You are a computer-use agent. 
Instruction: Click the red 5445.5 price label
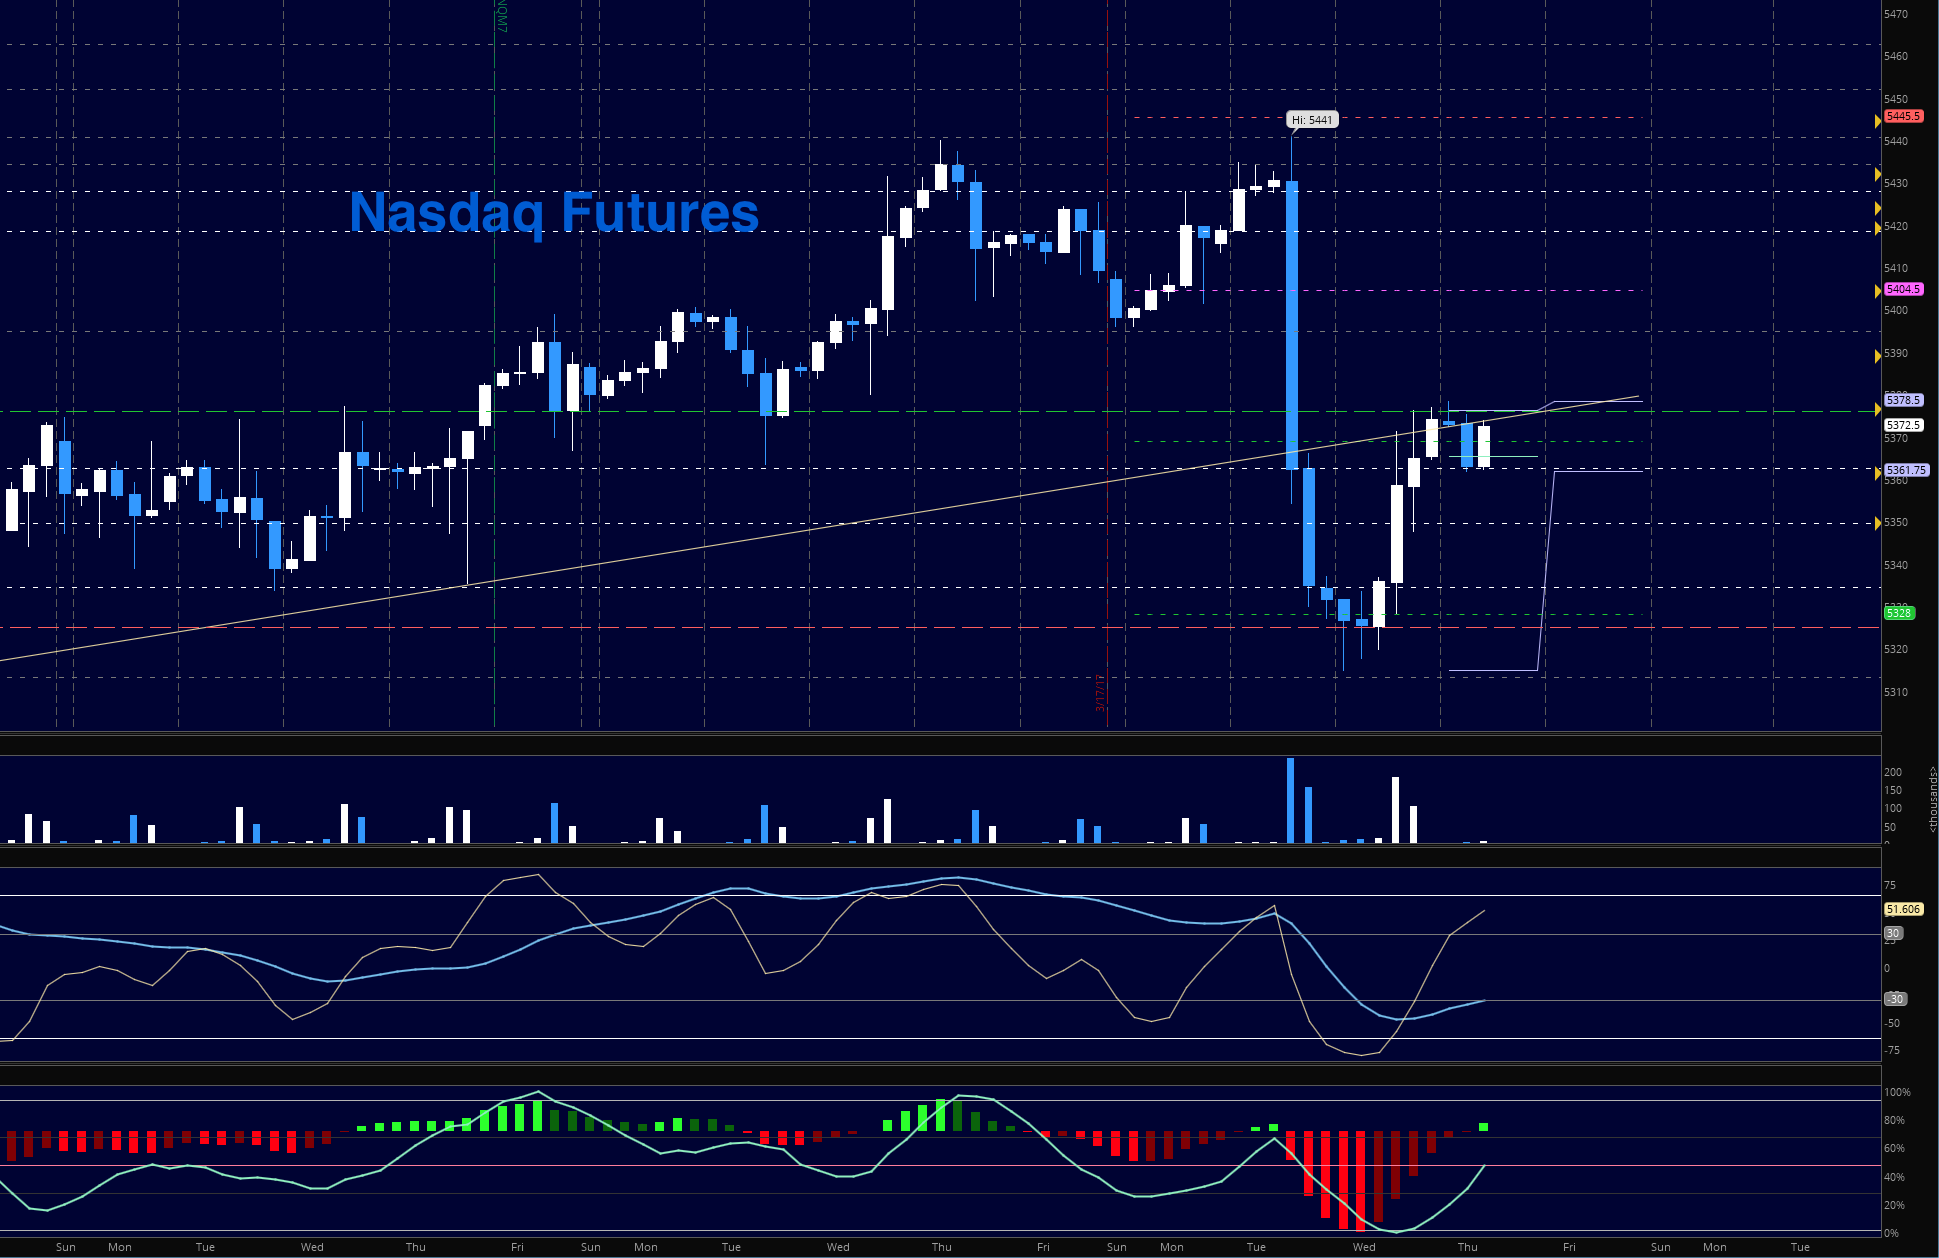coord(1902,116)
